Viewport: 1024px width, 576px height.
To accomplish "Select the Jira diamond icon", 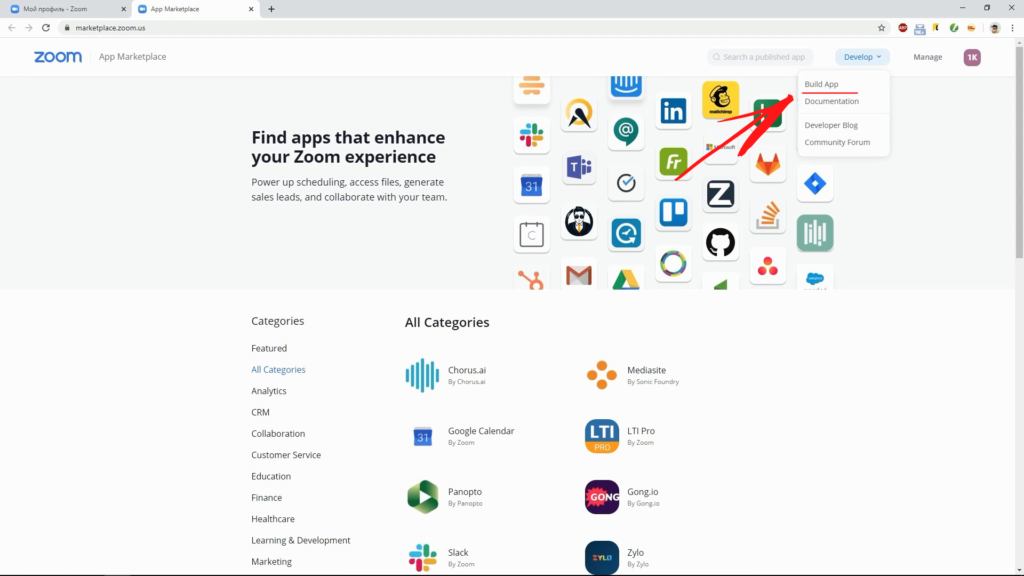I will coord(815,183).
